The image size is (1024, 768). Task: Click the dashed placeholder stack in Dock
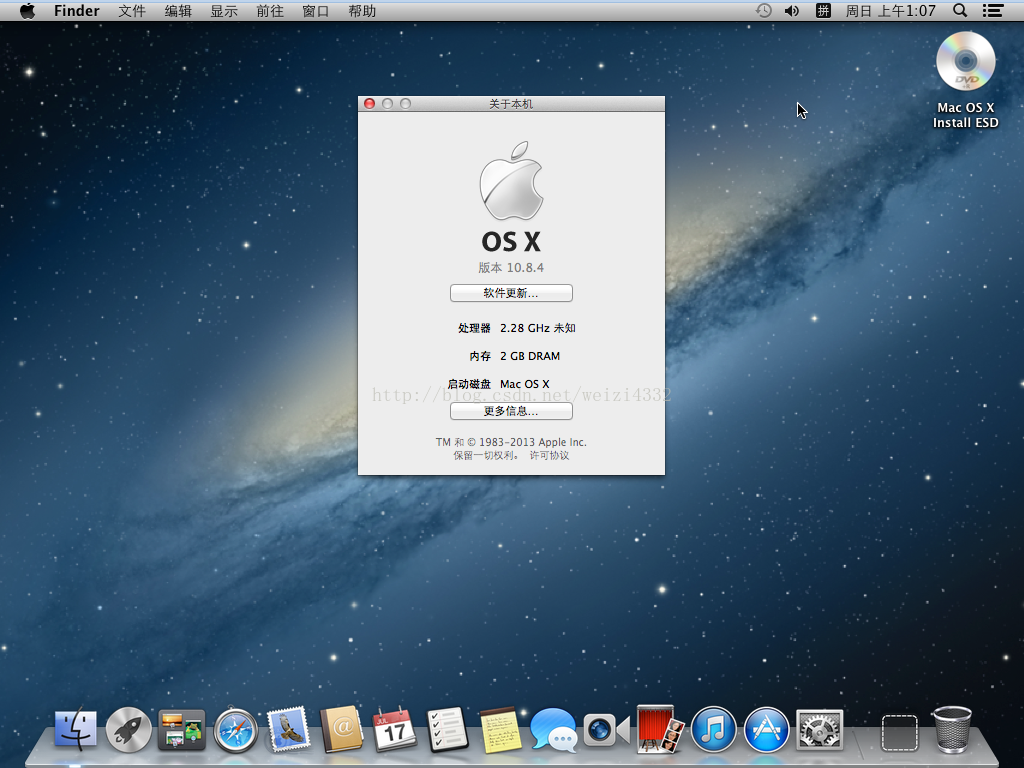point(899,732)
